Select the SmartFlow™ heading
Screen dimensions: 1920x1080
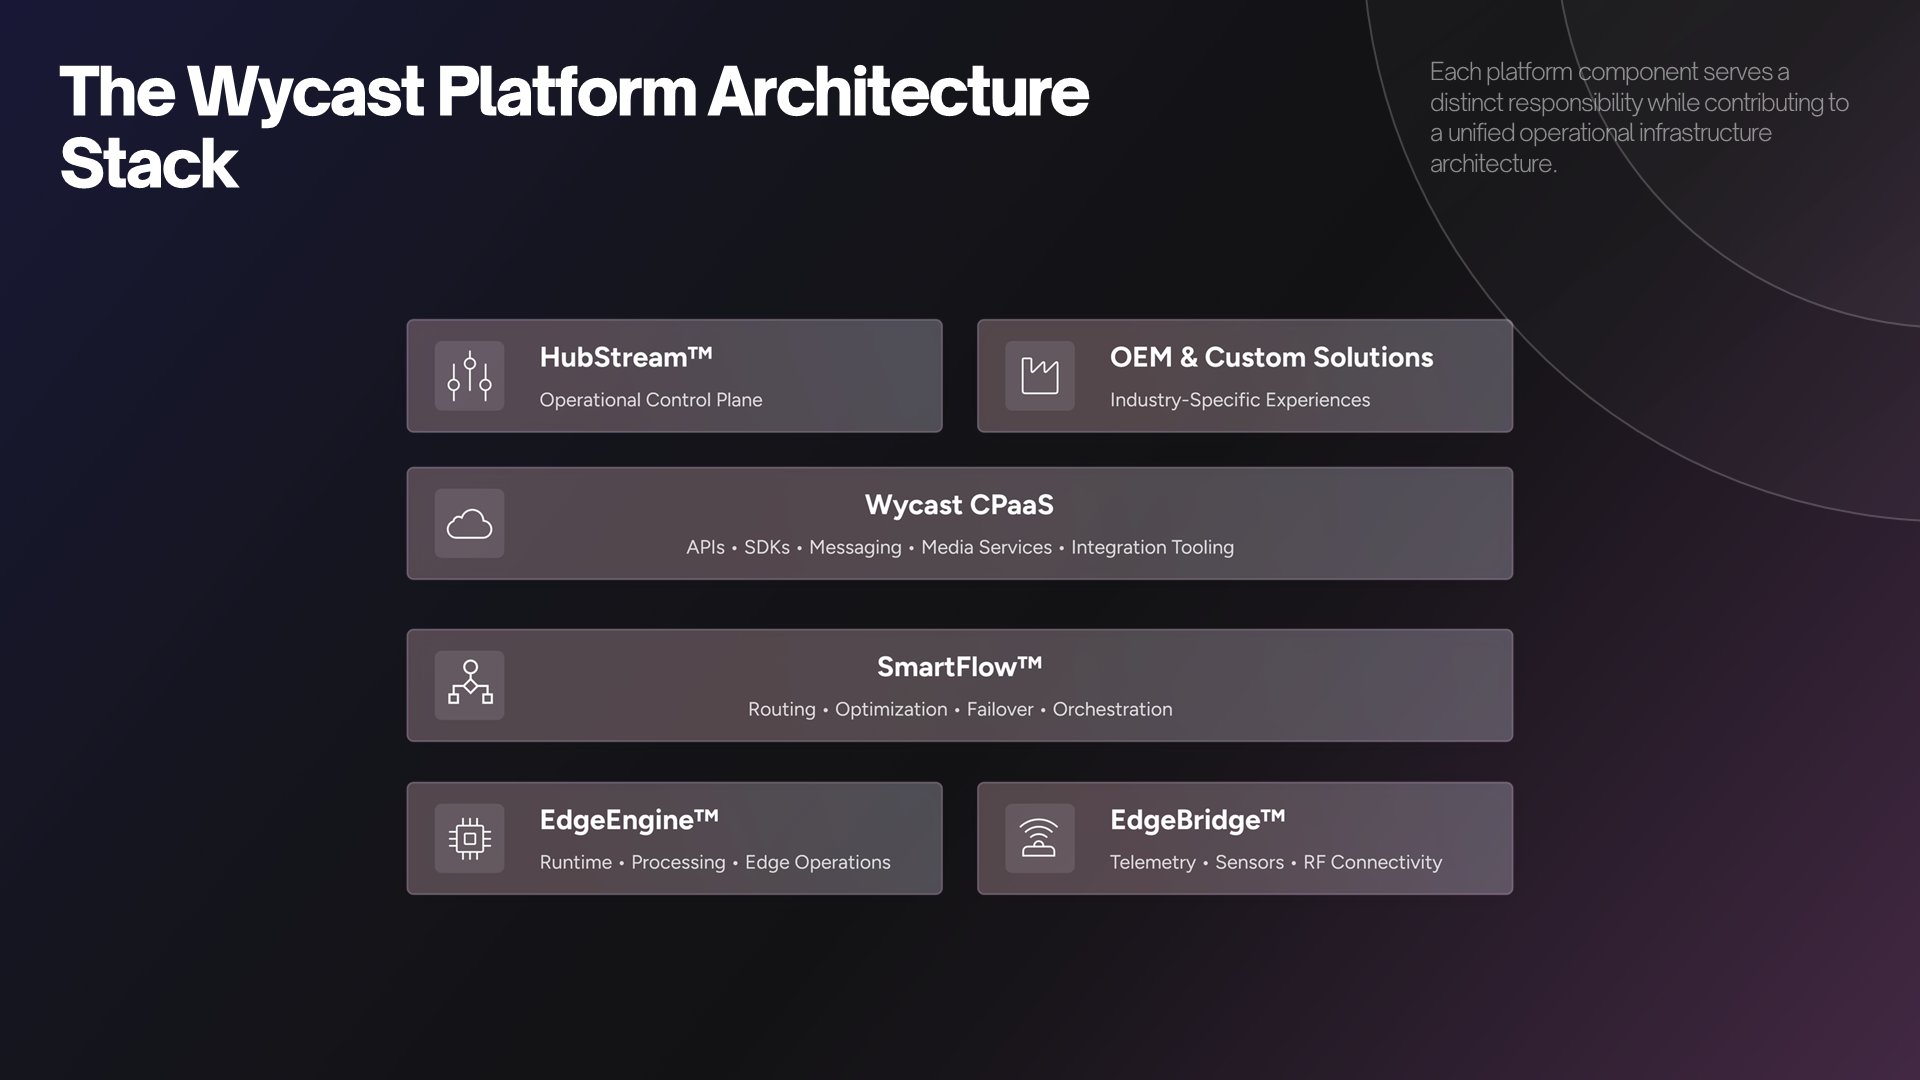[x=959, y=667]
